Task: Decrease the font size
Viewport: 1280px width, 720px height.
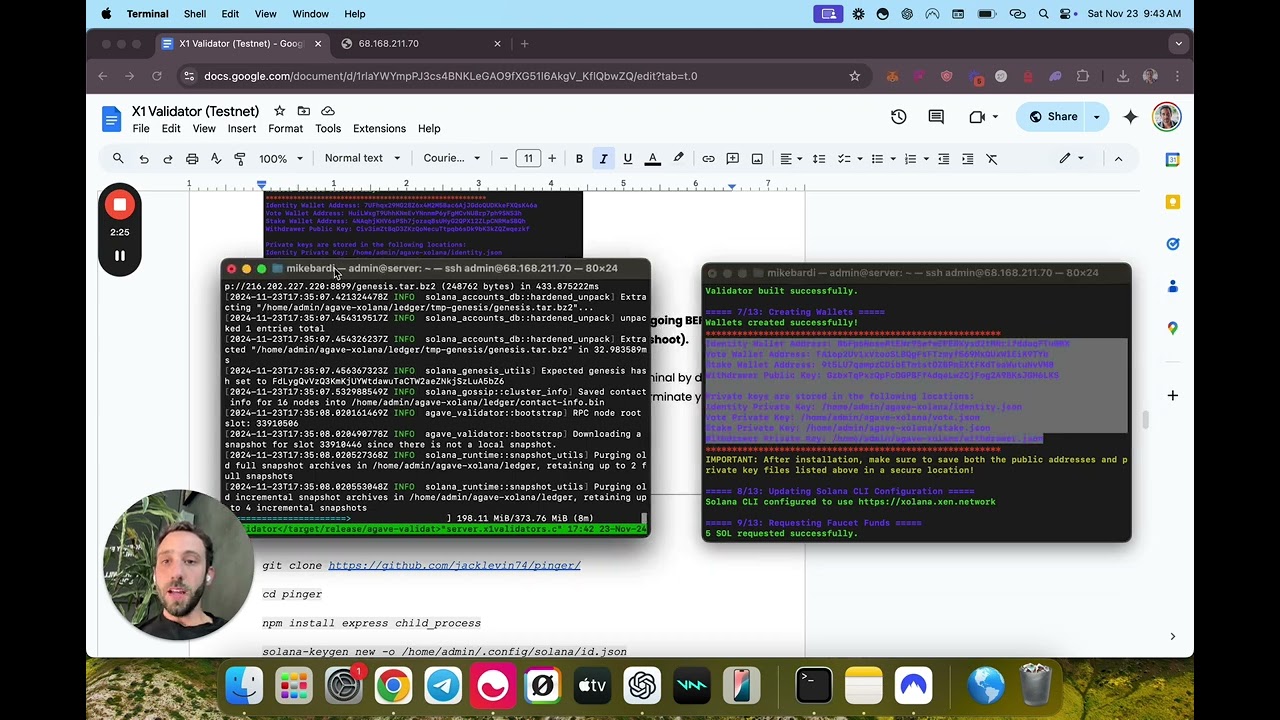Action: [503, 158]
